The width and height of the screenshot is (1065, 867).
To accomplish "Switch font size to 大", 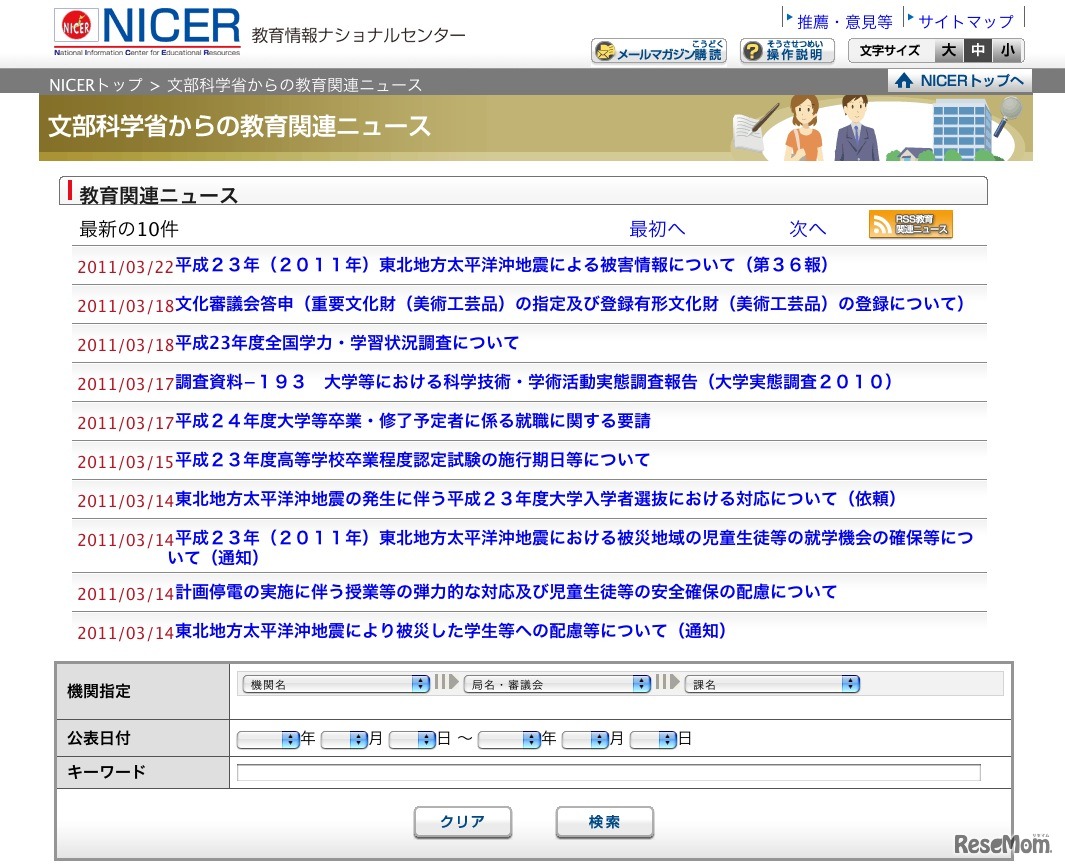I will click(948, 50).
